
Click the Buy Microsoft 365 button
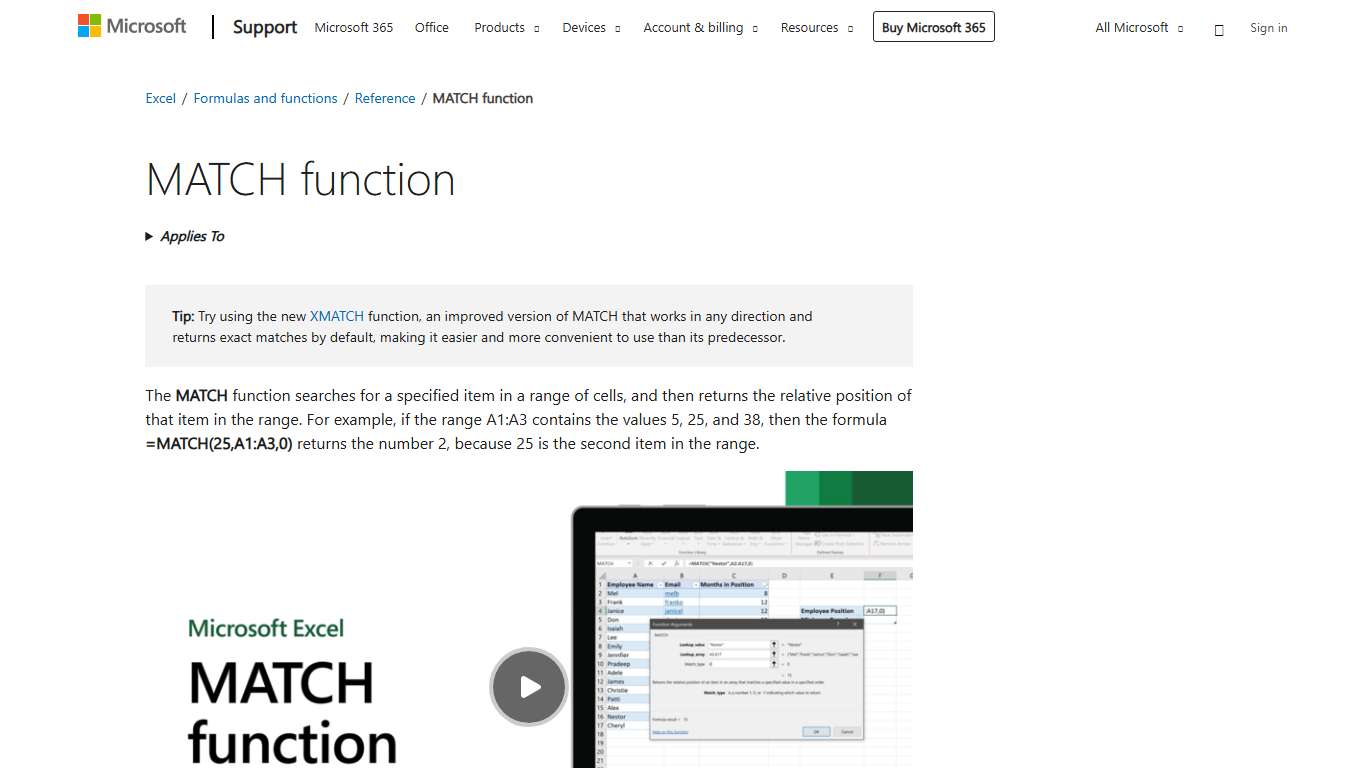(x=933, y=27)
